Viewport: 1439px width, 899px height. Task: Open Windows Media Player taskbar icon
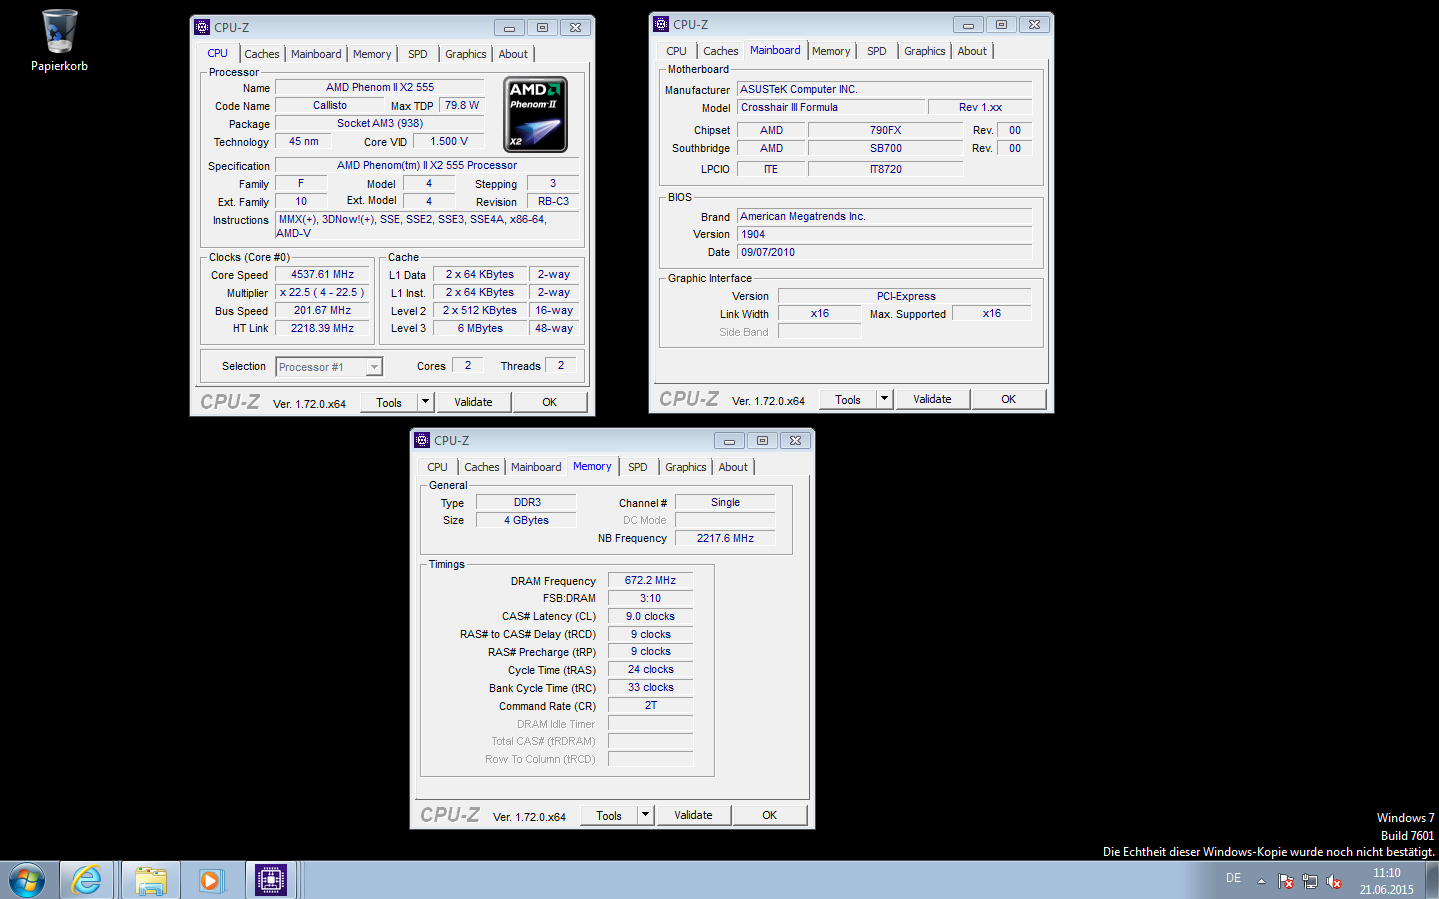pyautogui.click(x=210, y=880)
